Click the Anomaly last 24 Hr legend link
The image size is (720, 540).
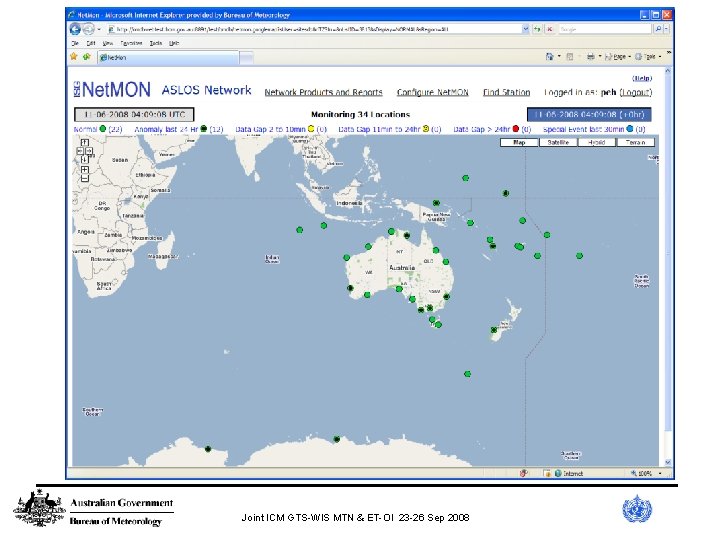[166, 129]
